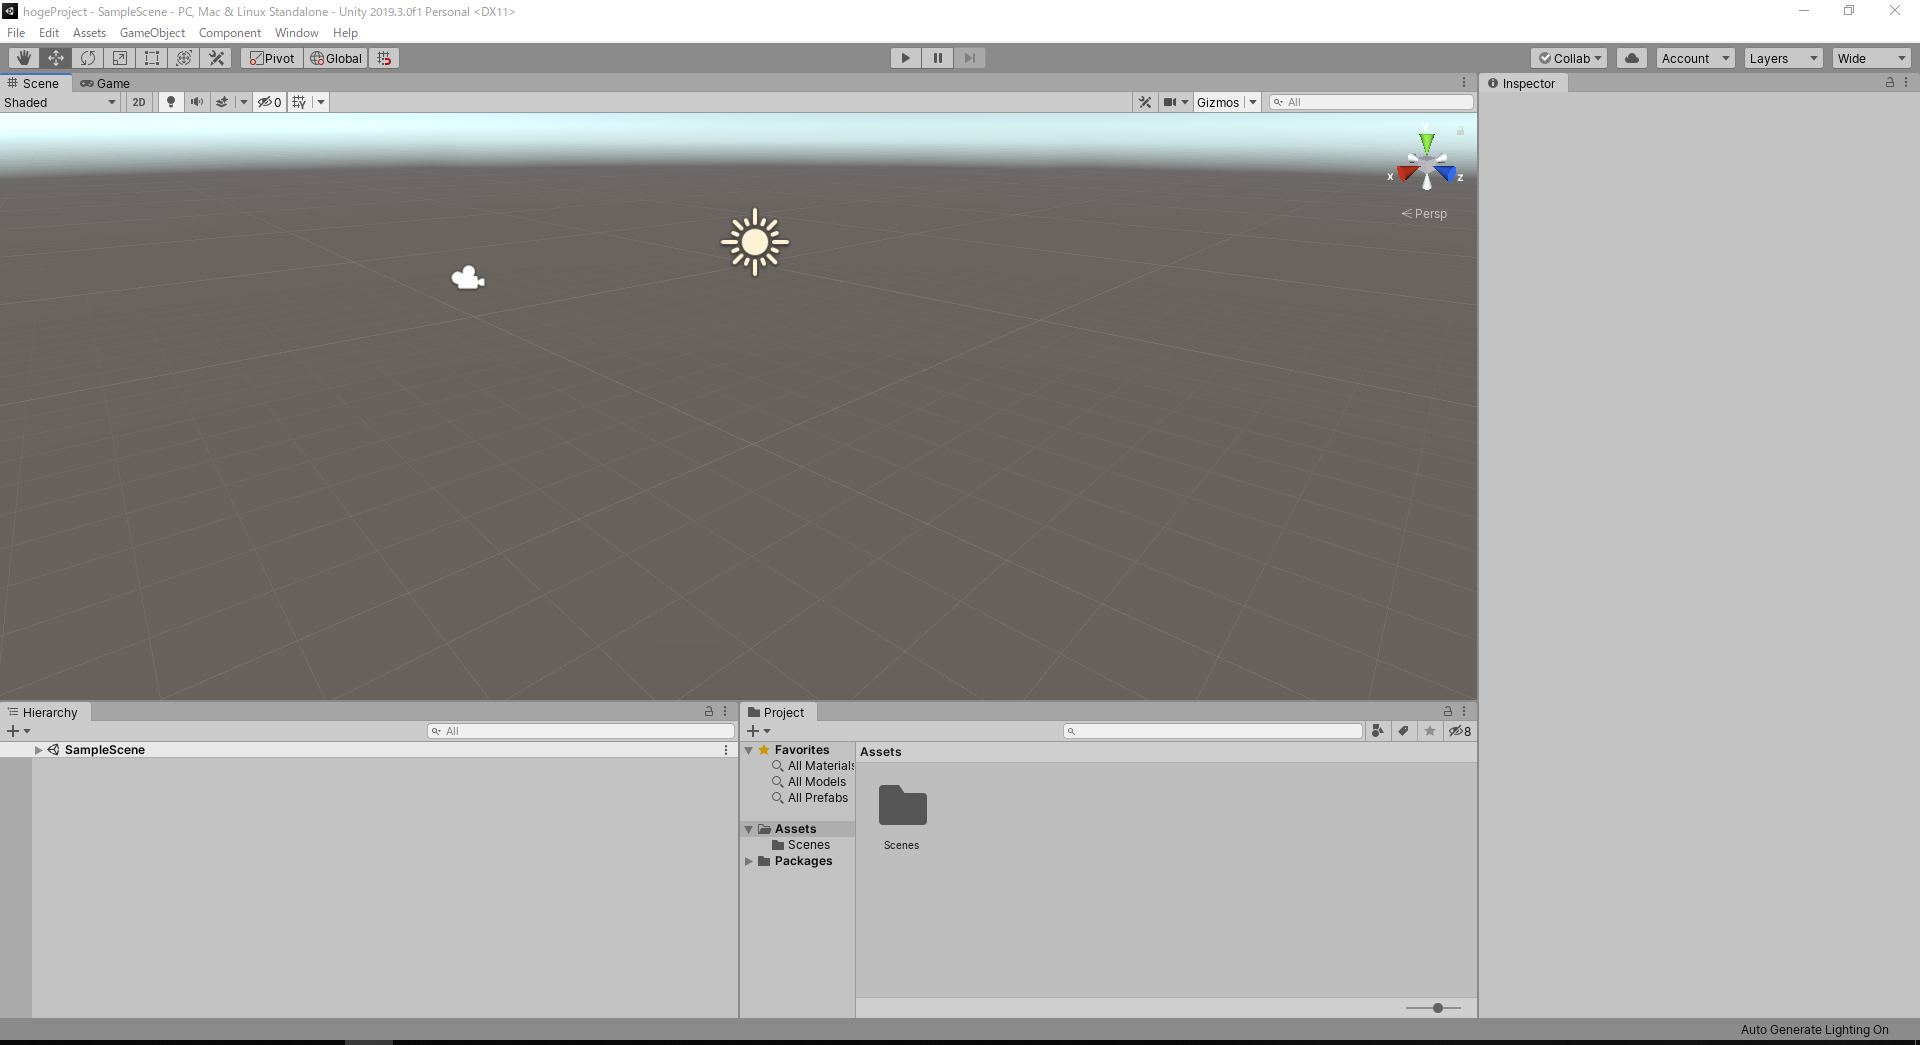Open the GameObject menu
The image size is (1920, 1045).
pos(152,33)
